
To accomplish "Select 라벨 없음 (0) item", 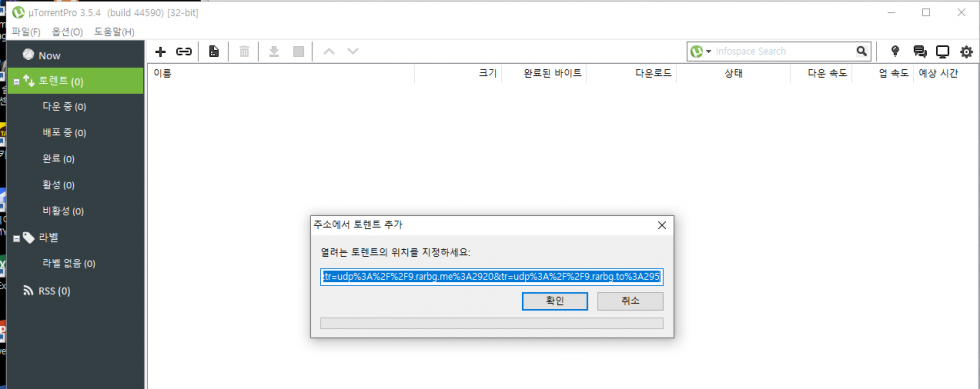I will pos(68,263).
